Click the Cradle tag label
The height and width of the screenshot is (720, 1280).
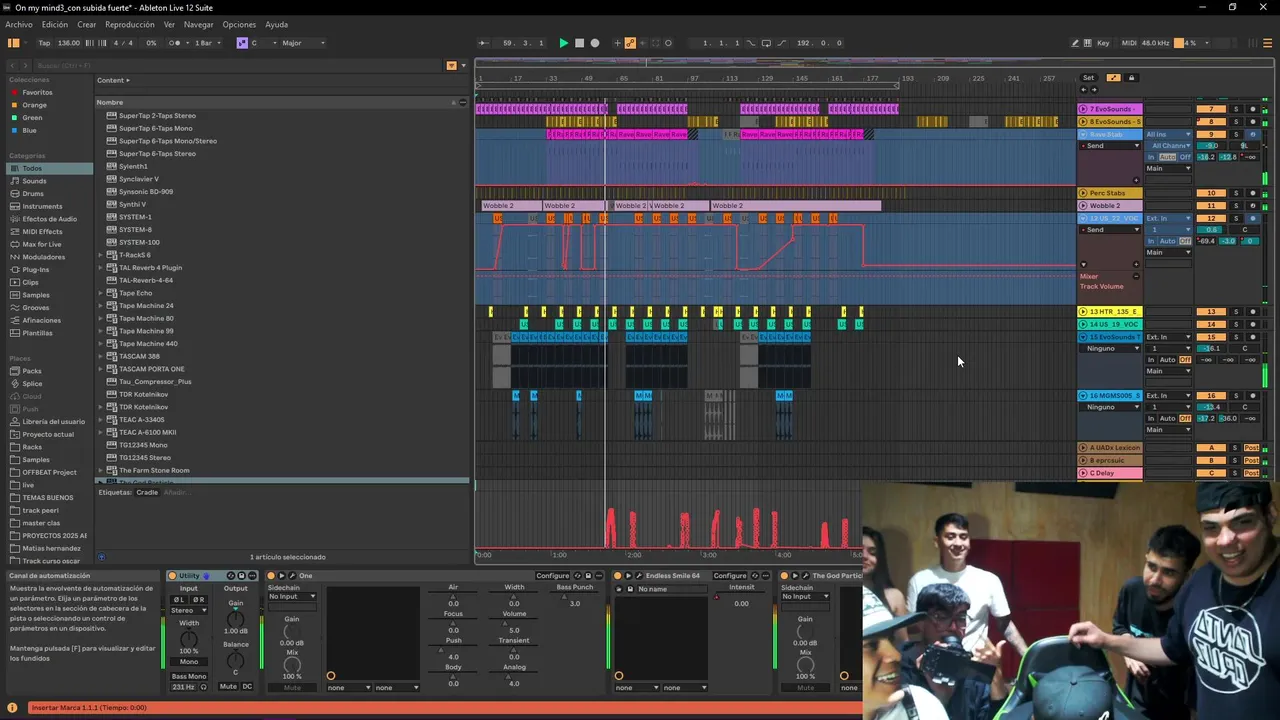point(147,492)
